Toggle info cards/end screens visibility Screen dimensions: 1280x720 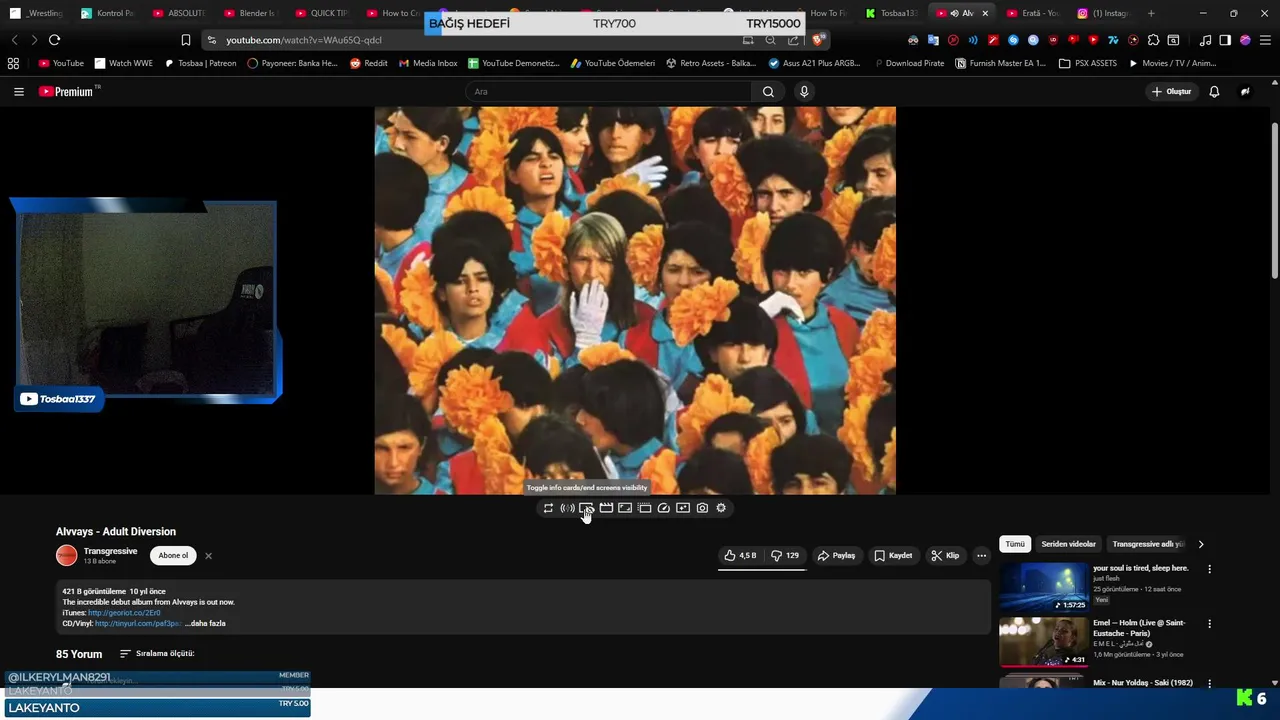586,508
